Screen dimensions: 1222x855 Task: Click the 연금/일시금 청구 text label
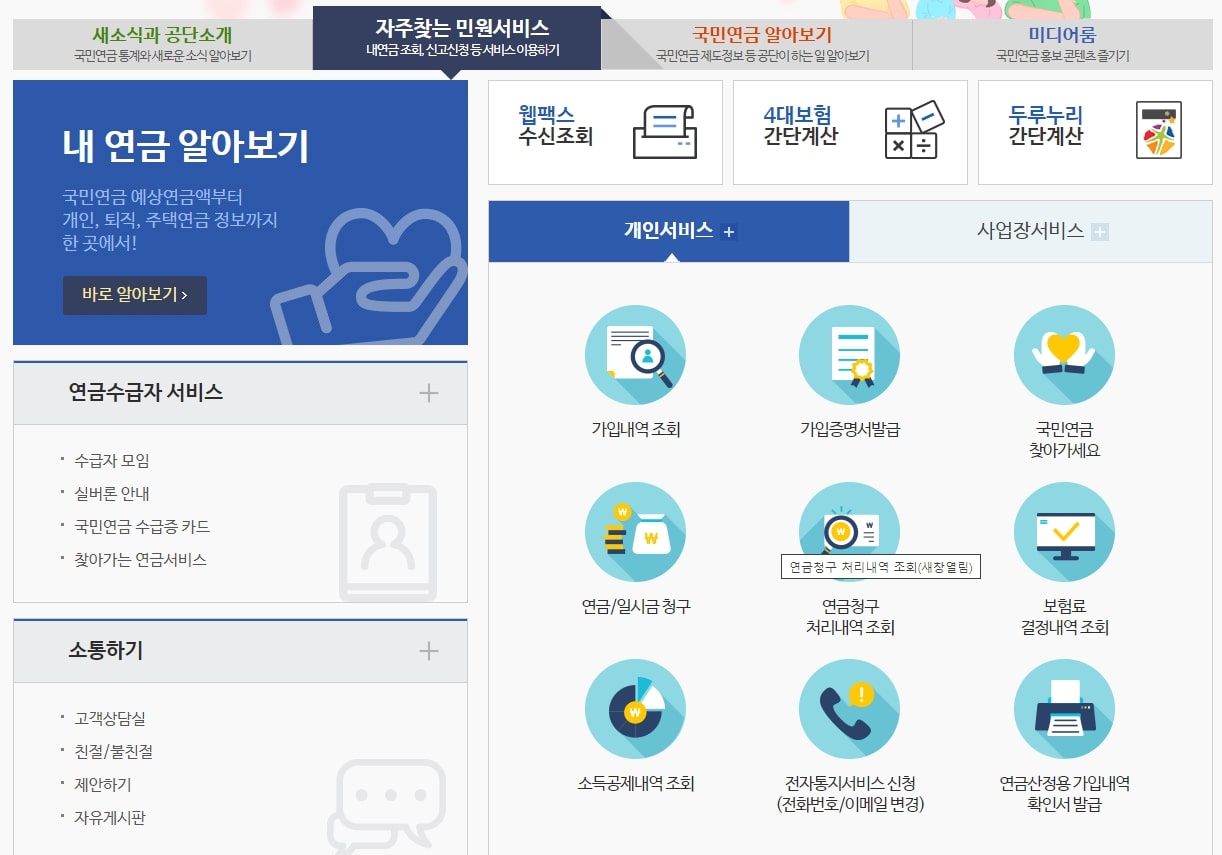point(636,607)
